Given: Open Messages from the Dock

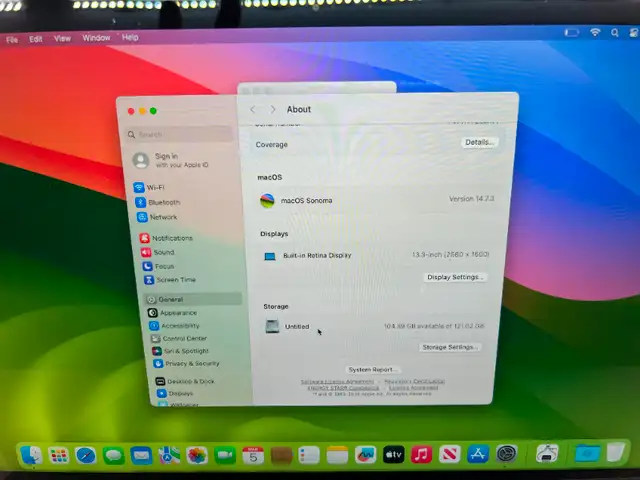Looking at the screenshot, I should tap(114, 456).
